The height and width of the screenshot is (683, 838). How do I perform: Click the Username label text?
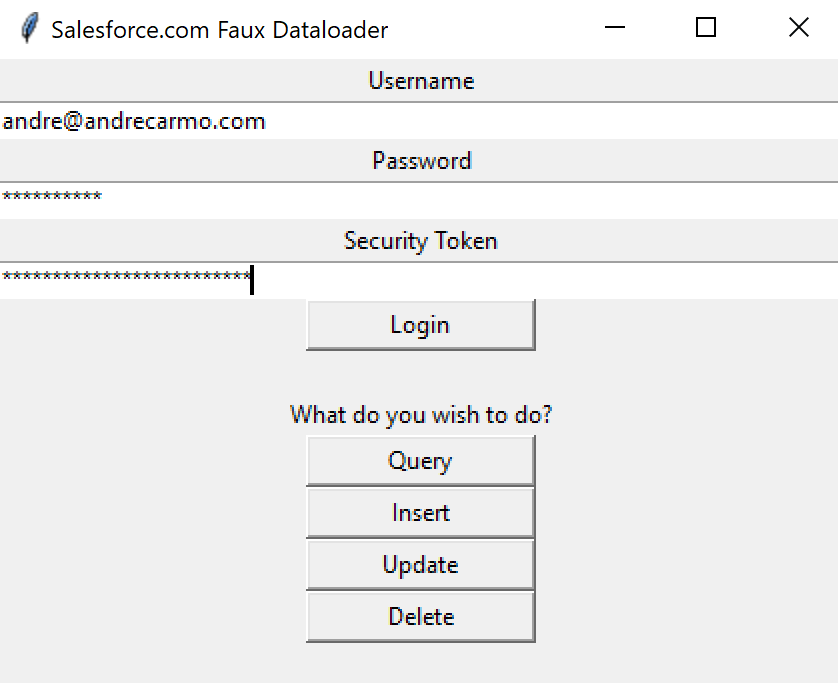(421, 81)
